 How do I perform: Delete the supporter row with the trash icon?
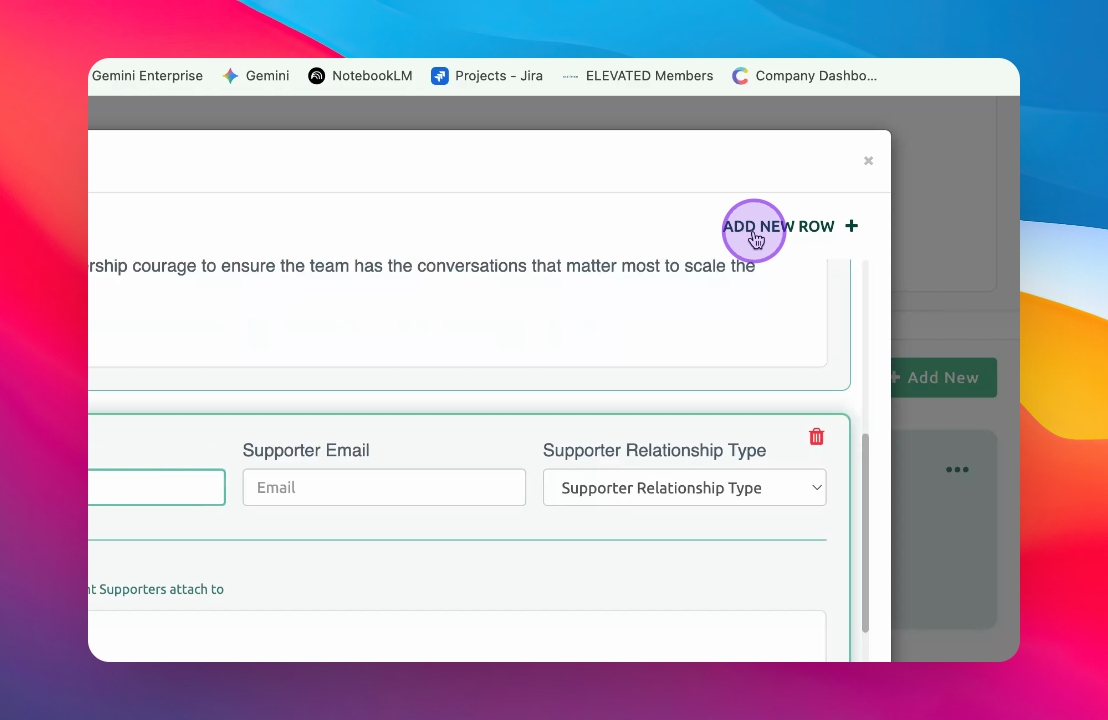[x=816, y=437]
